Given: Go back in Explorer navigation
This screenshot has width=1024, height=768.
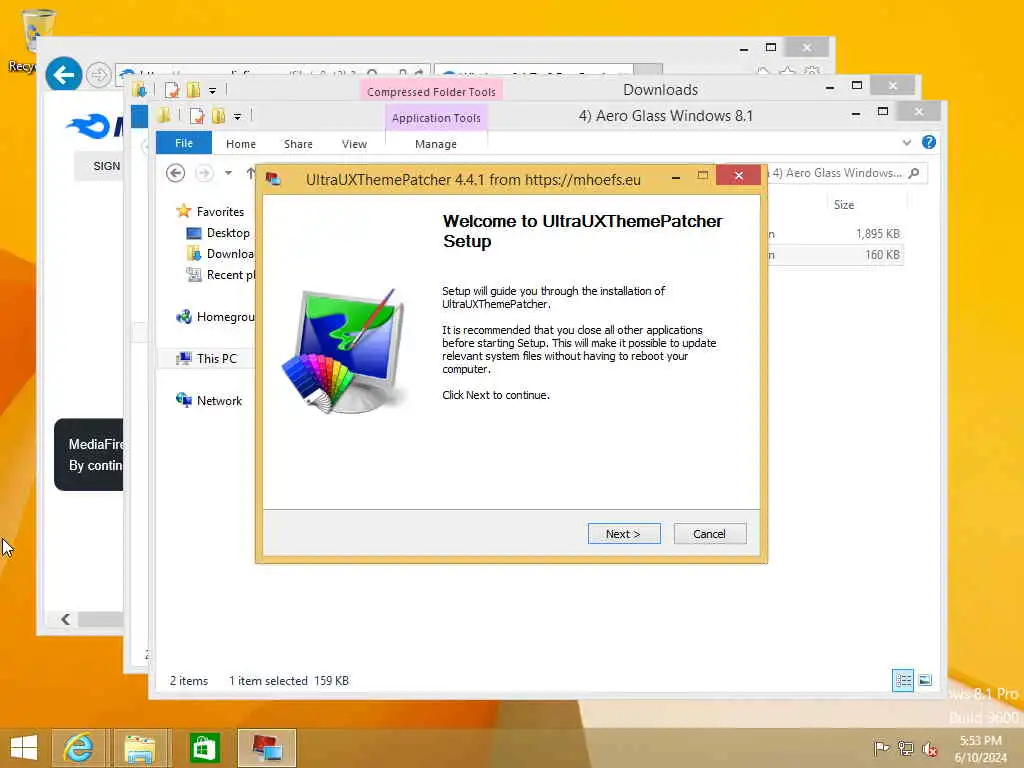Looking at the screenshot, I should [x=175, y=173].
